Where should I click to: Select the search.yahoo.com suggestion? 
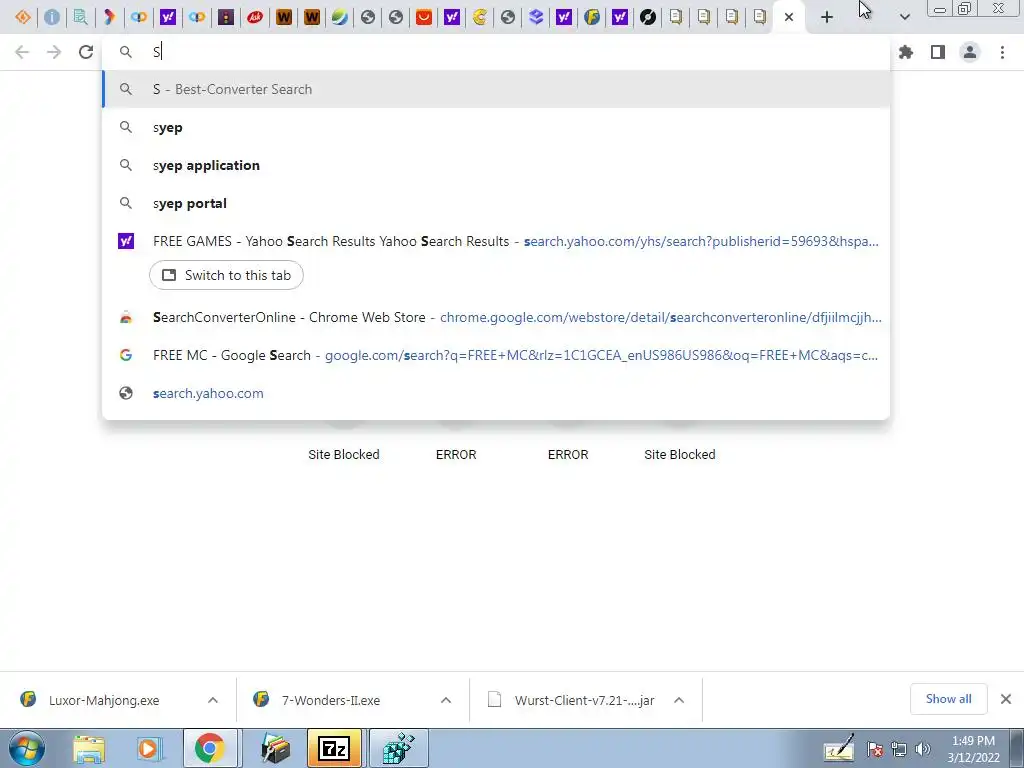(x=496, y=393)
